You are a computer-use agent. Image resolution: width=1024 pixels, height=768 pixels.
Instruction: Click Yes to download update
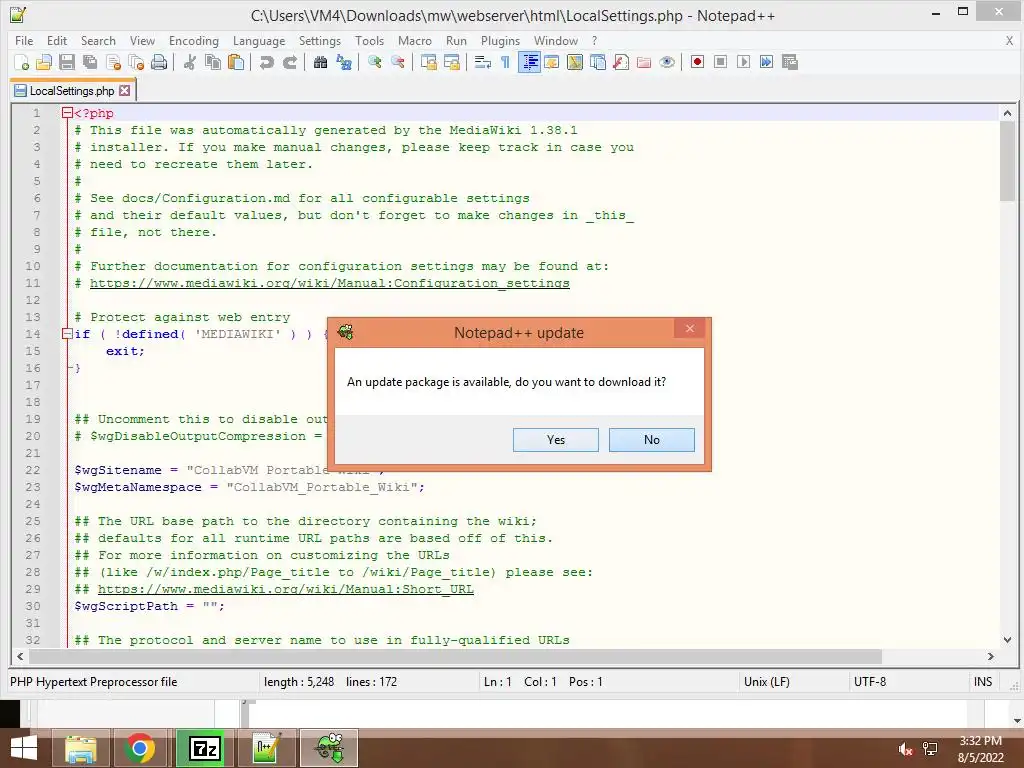(x=556, y=440)
